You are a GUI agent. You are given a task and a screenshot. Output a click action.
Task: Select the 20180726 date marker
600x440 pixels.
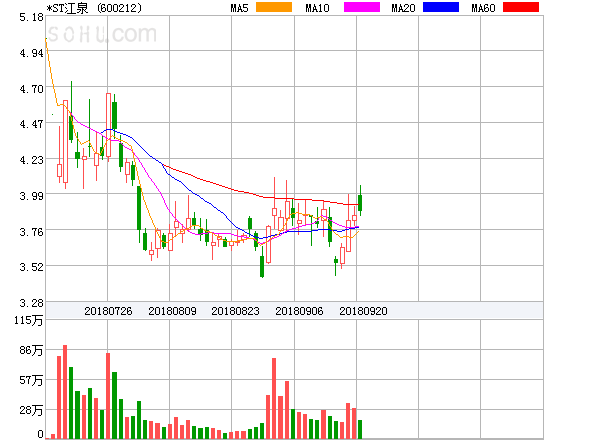[108, 311]
